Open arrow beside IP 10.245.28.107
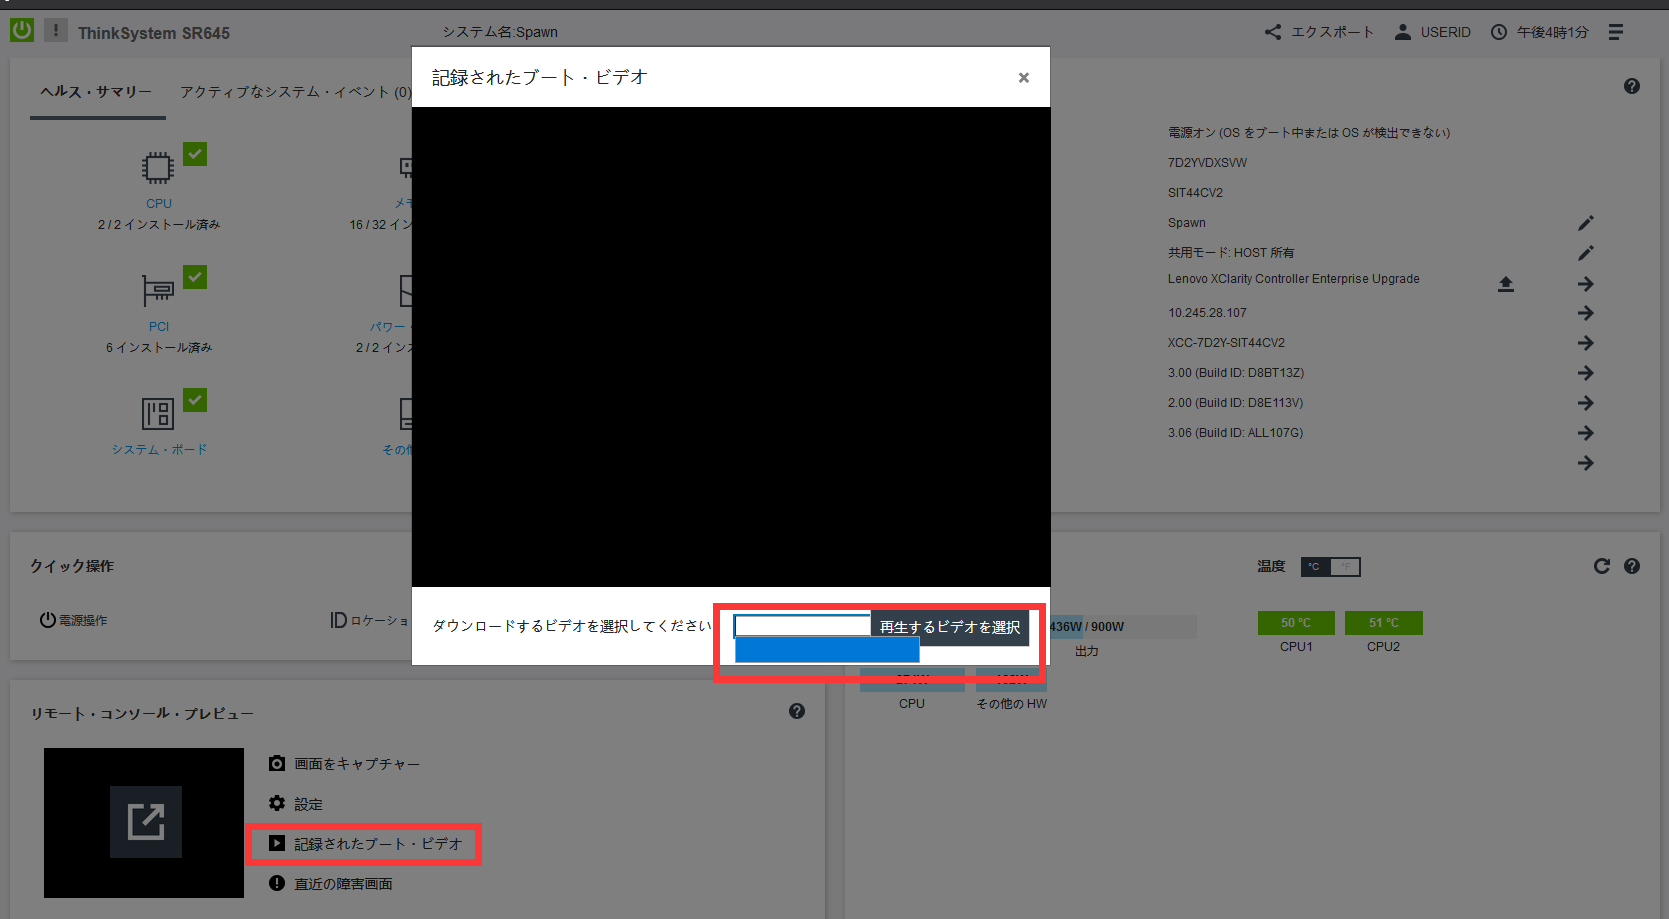 click(x=1586, y=313)
